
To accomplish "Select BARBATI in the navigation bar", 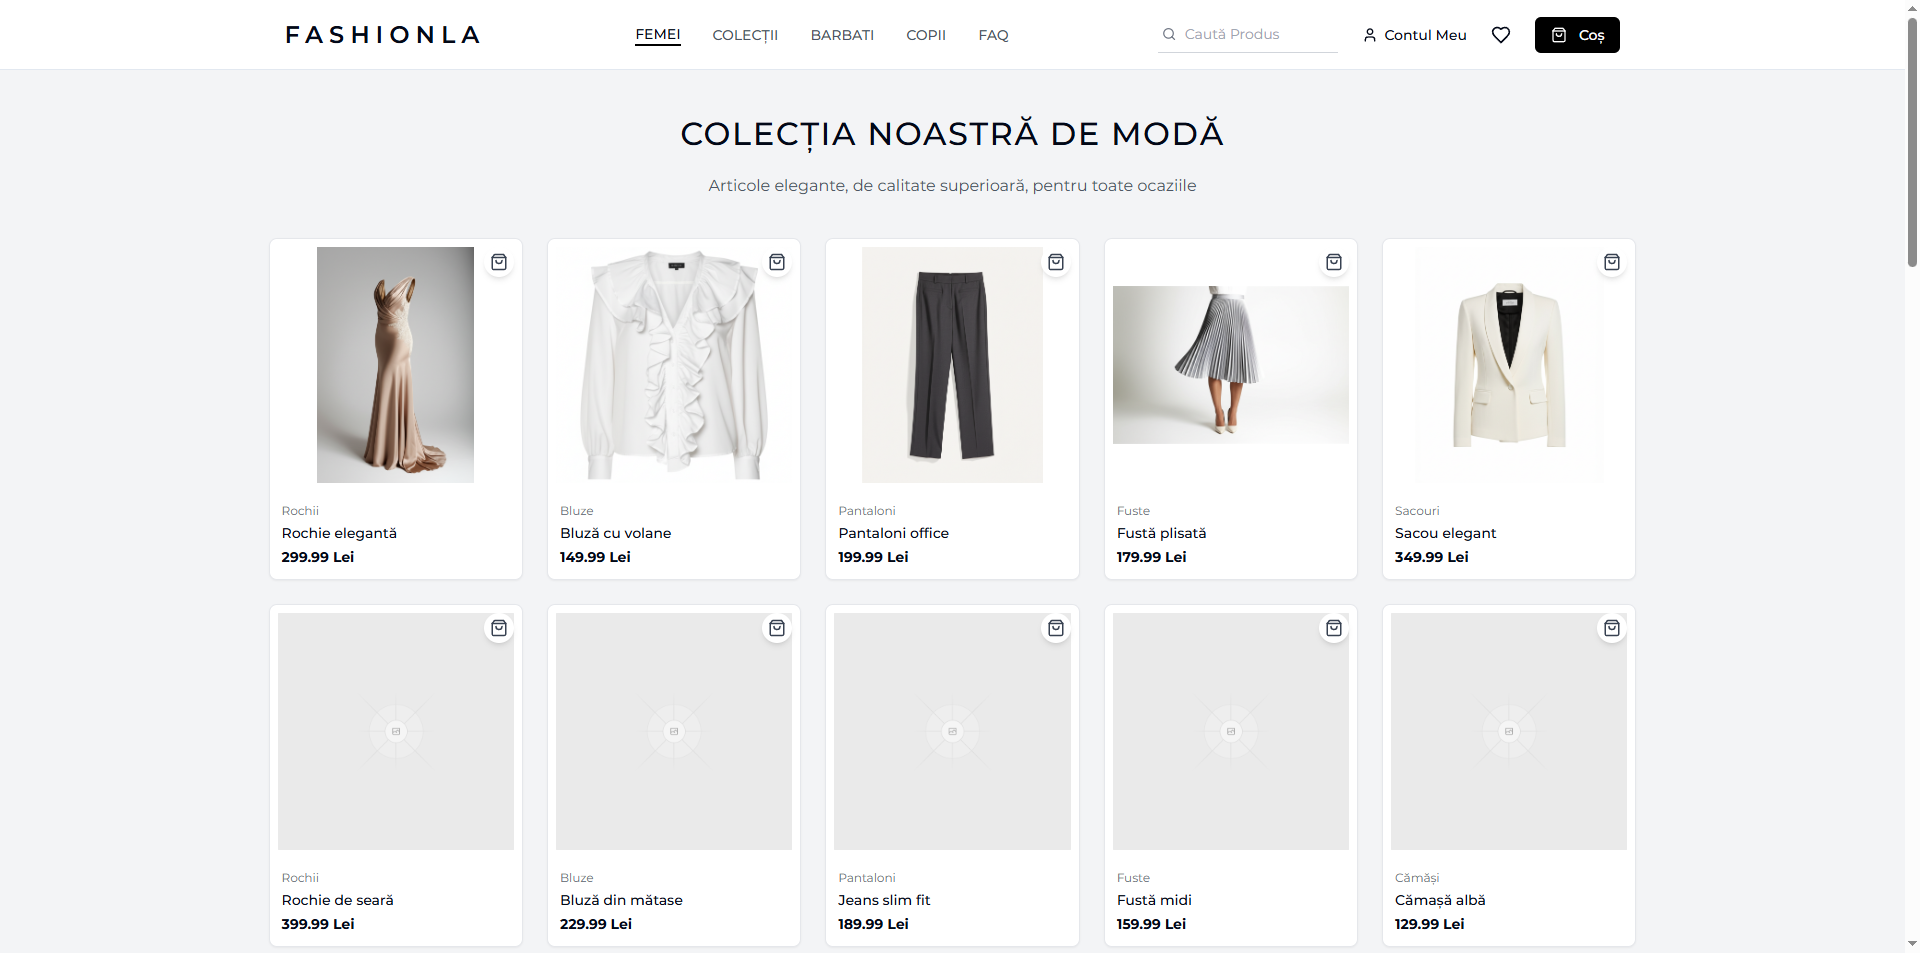I will [x=842, y=35].
